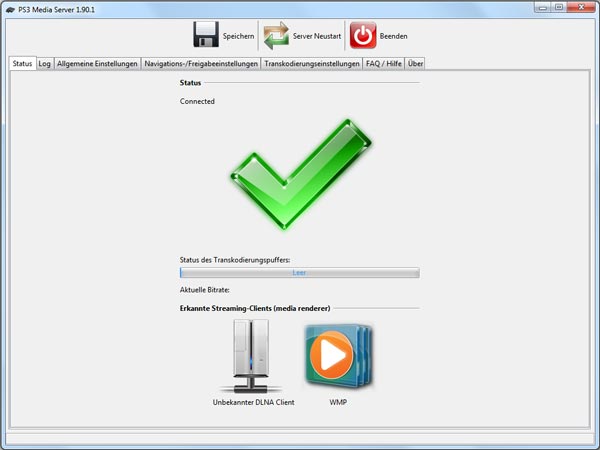Click the WMP caption text
Image resolution: width=600 pixels, height=450 pixels.
pyautogui.click(x=338, y=402)
